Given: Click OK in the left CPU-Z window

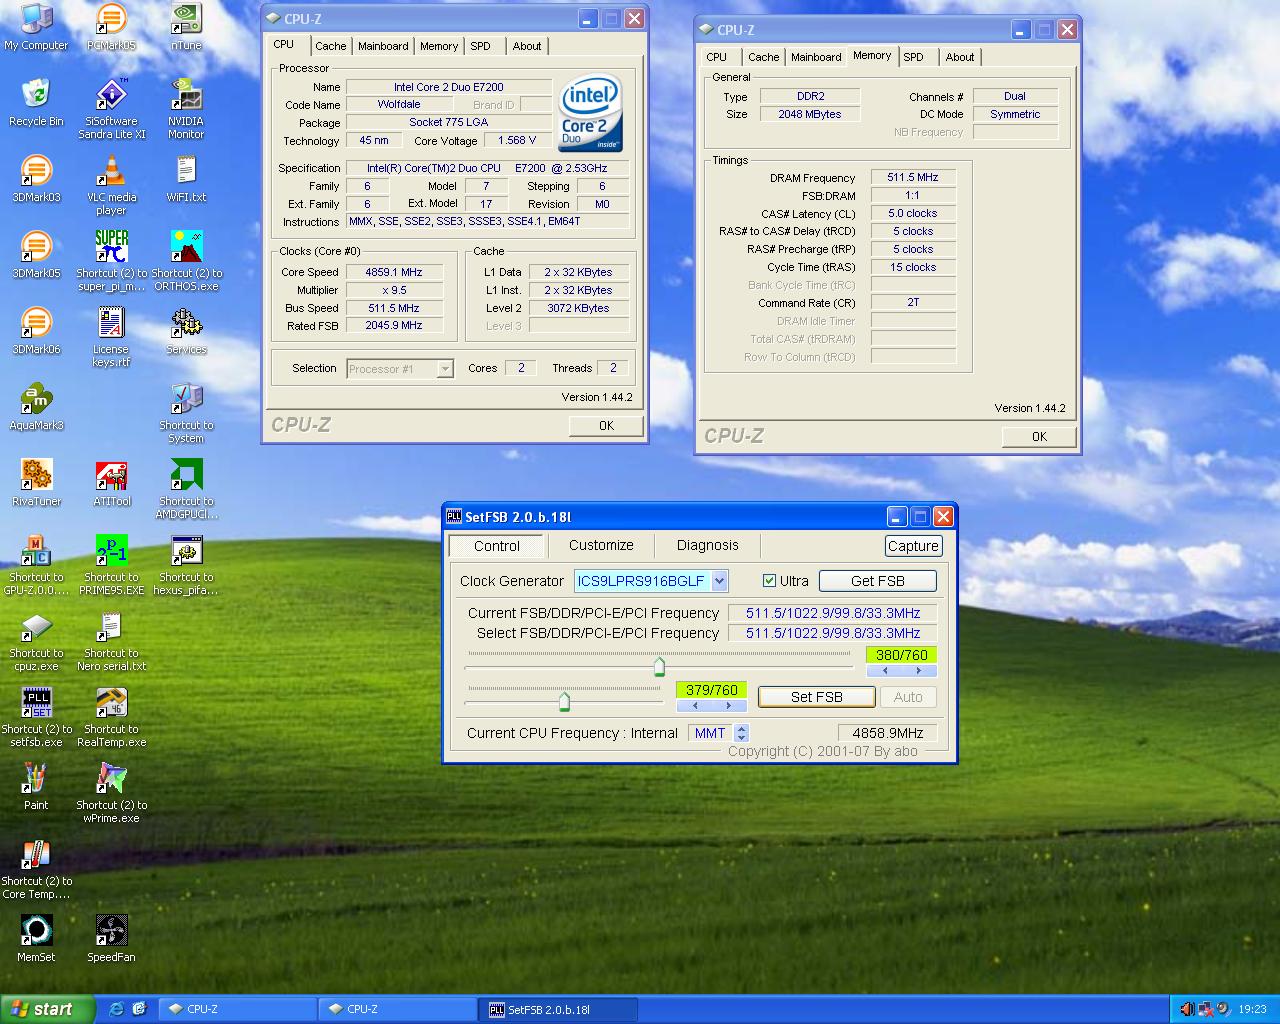Looking at the screenshot, I should (x=606, y=426).
